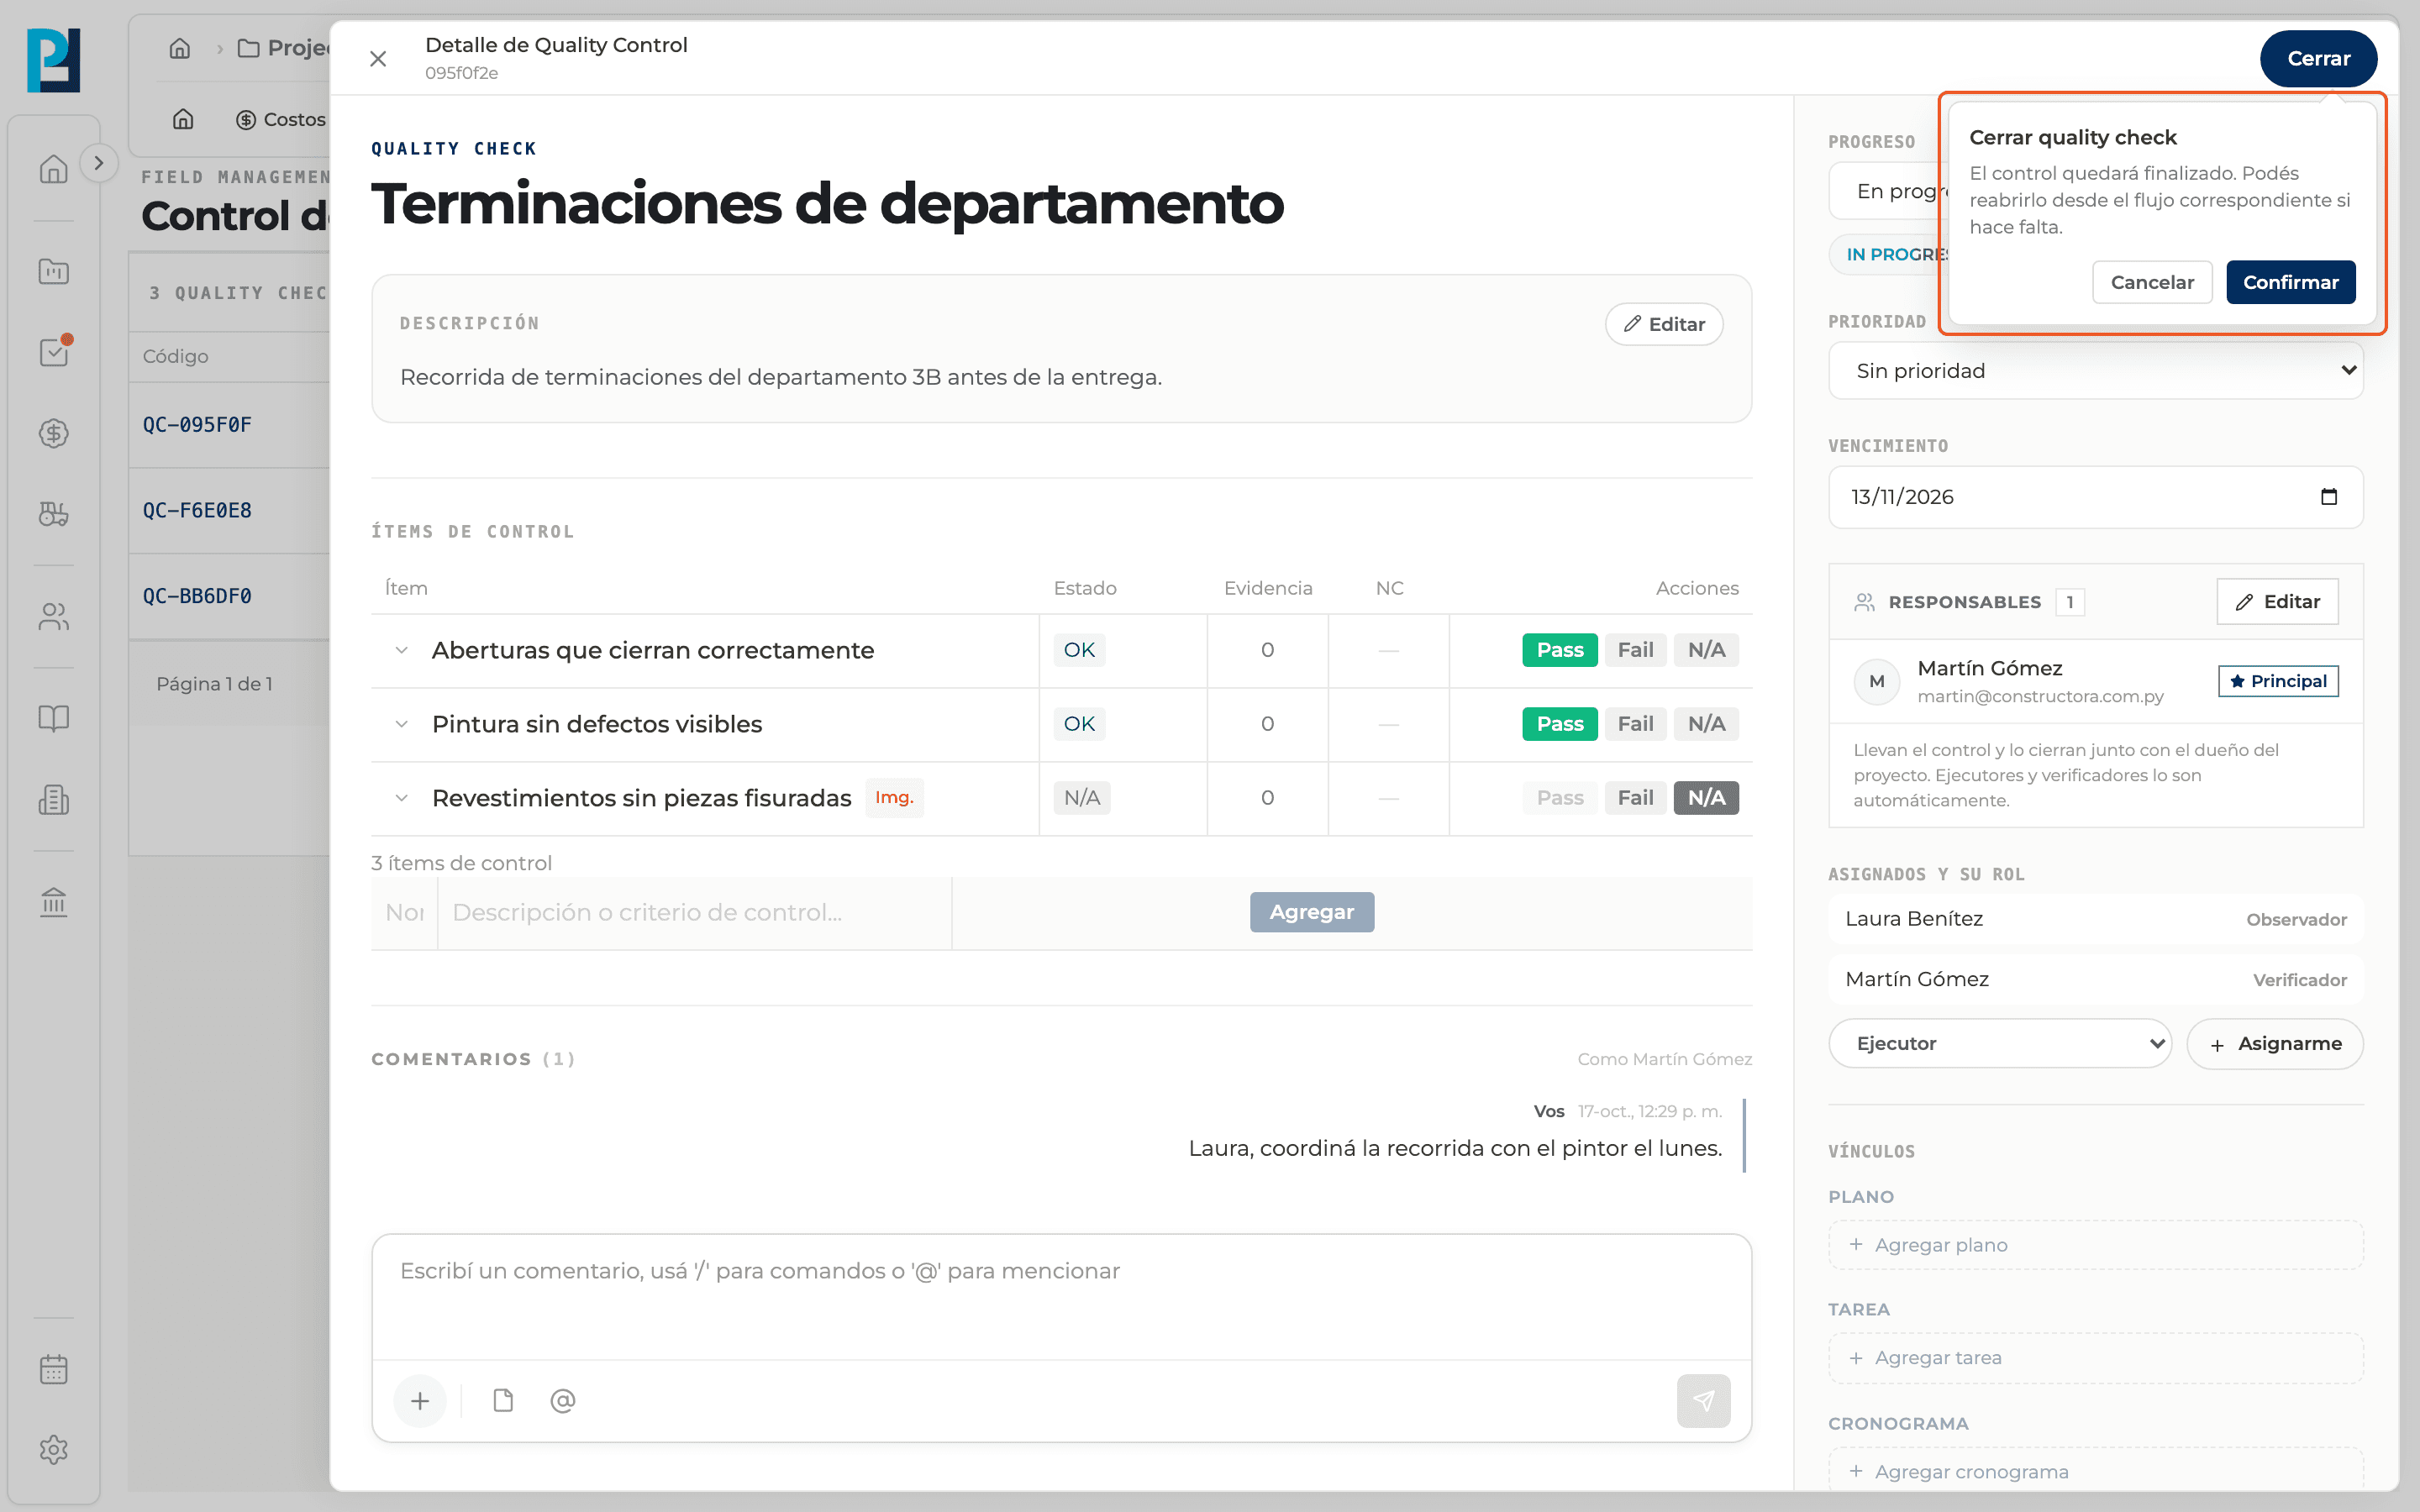Open the Sin prioridad dropdown
This screenshot has height=1512, width=2420.
pos(2095,371)
